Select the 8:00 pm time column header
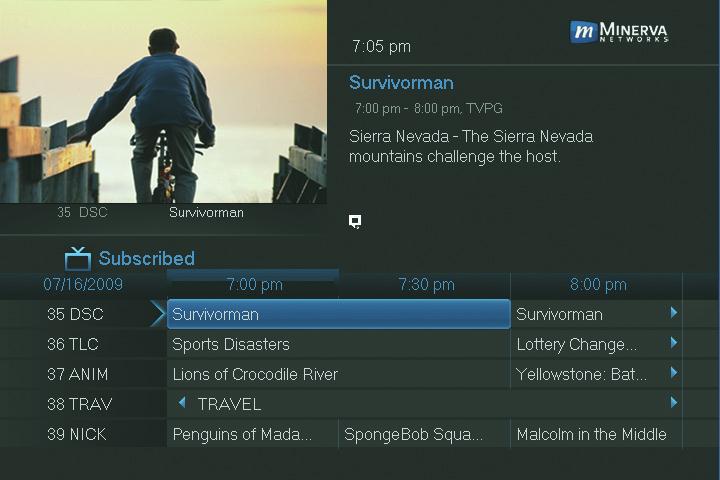 (598, 285)
